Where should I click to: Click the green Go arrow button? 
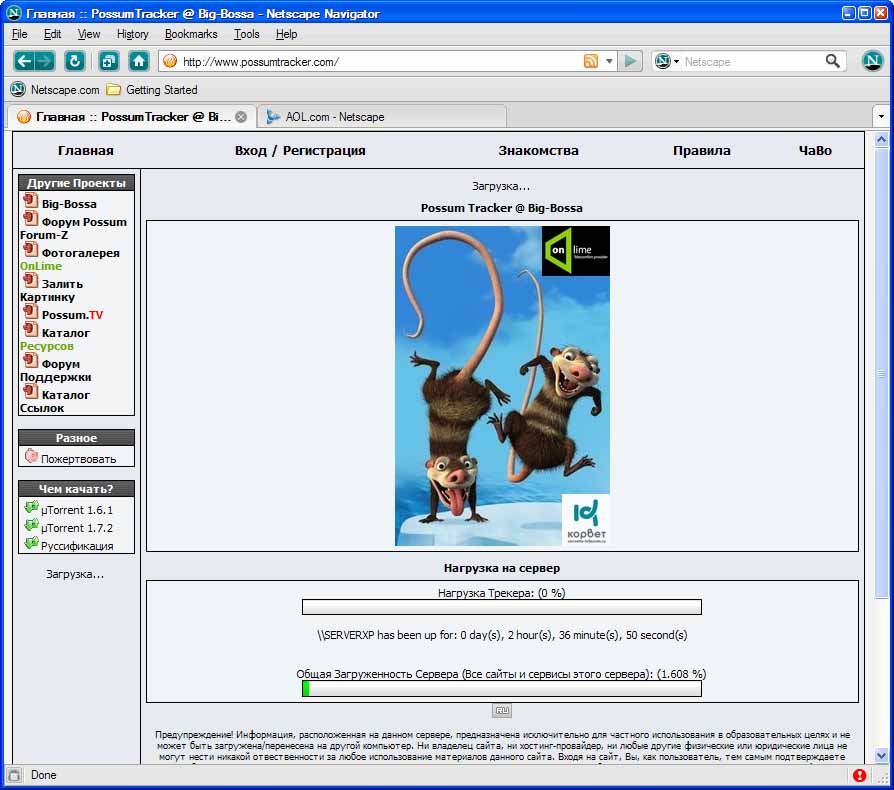point(630,61)
